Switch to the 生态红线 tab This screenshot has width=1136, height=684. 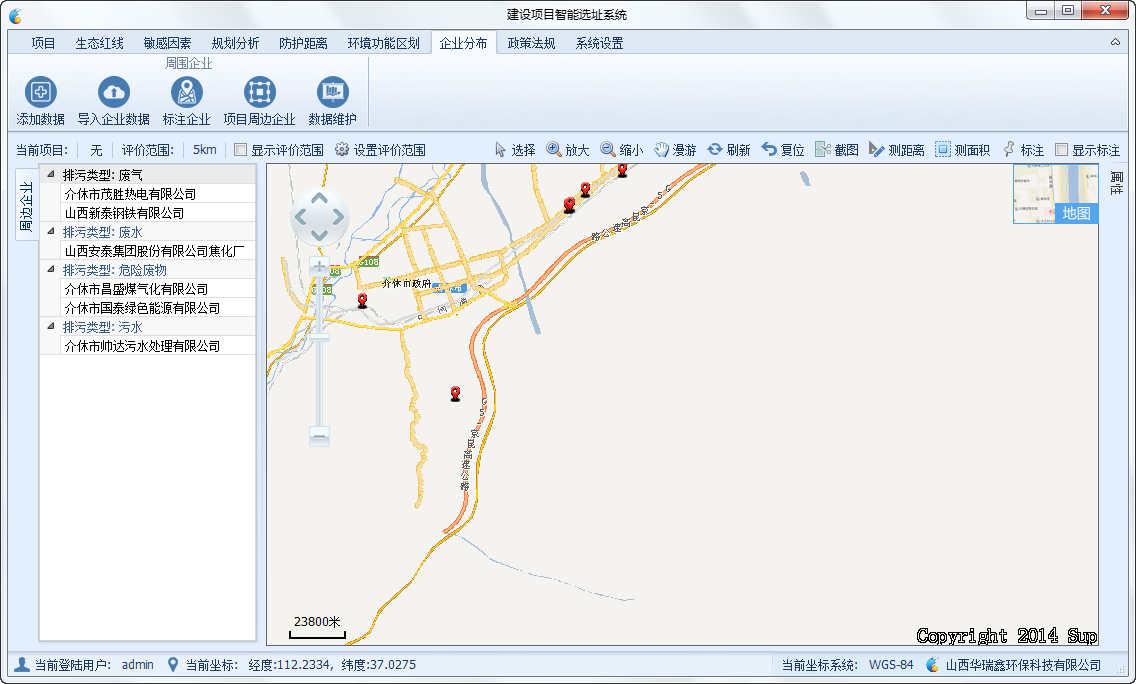100,43
